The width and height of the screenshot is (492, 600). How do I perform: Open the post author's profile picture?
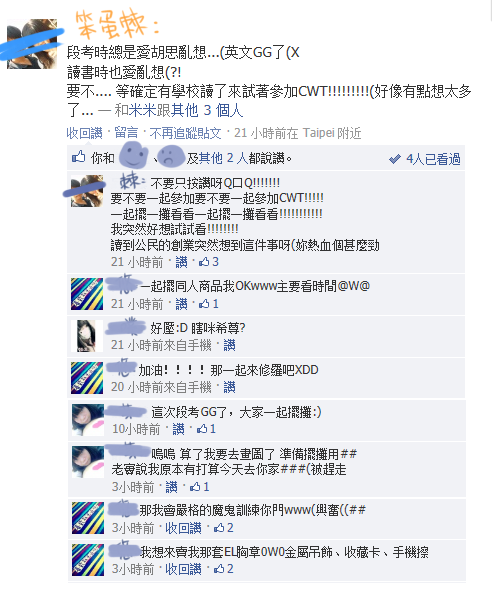pyautogui.click(x=32, y=44)
